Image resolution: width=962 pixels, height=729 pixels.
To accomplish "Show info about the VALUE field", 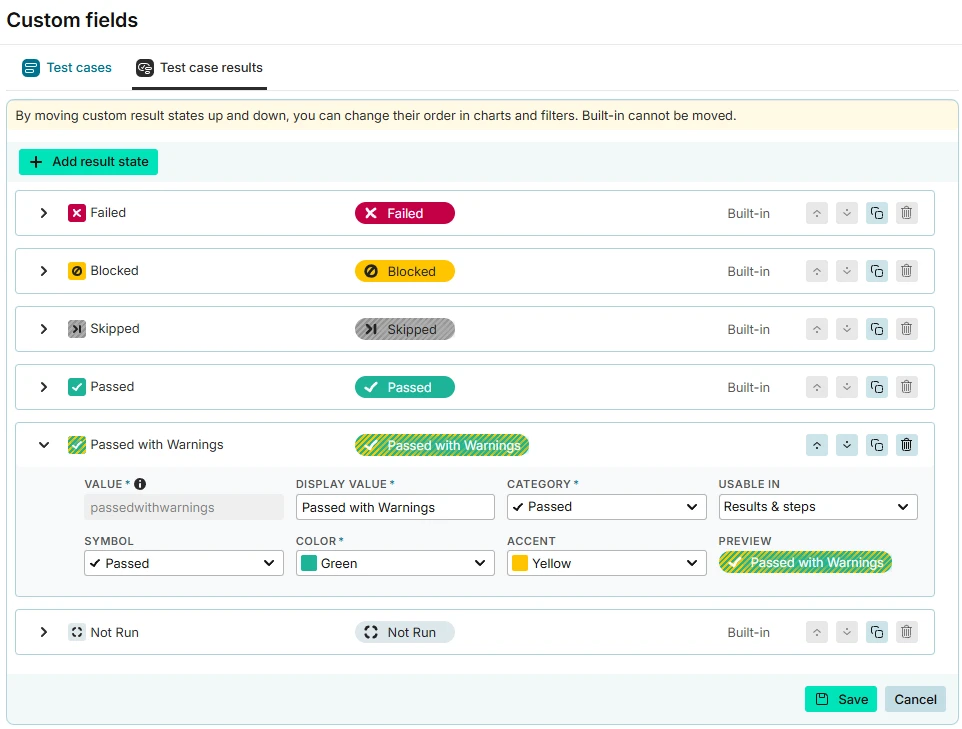I will click(140, 484).
